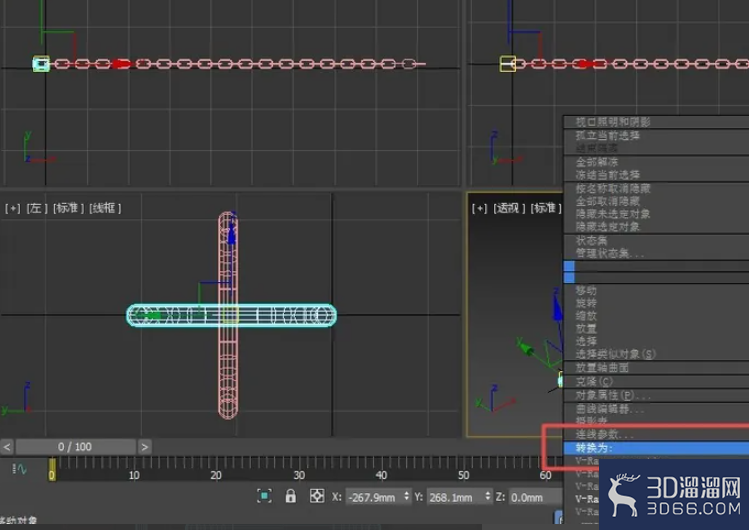749x530 pixels.
Task: Open the [左] view label menu
Action: click(x=37, y=208)
